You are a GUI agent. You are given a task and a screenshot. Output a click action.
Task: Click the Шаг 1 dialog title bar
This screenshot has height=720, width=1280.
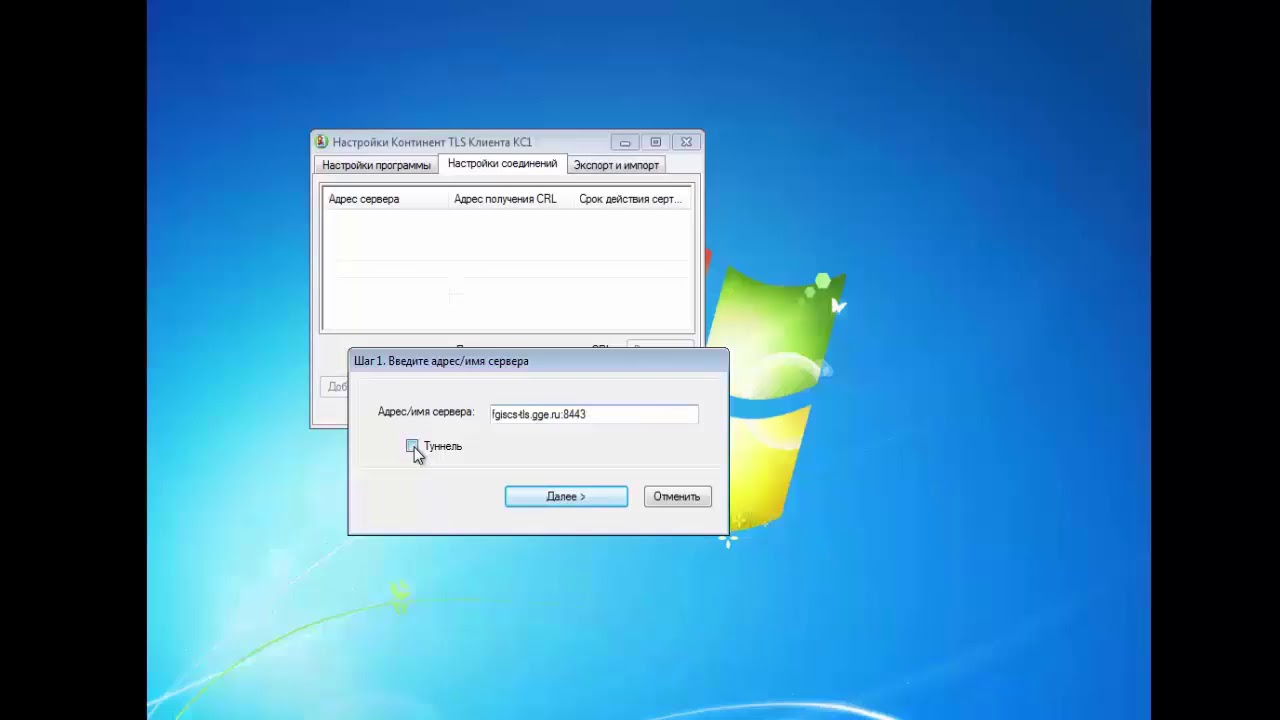[x=538, y=361]
